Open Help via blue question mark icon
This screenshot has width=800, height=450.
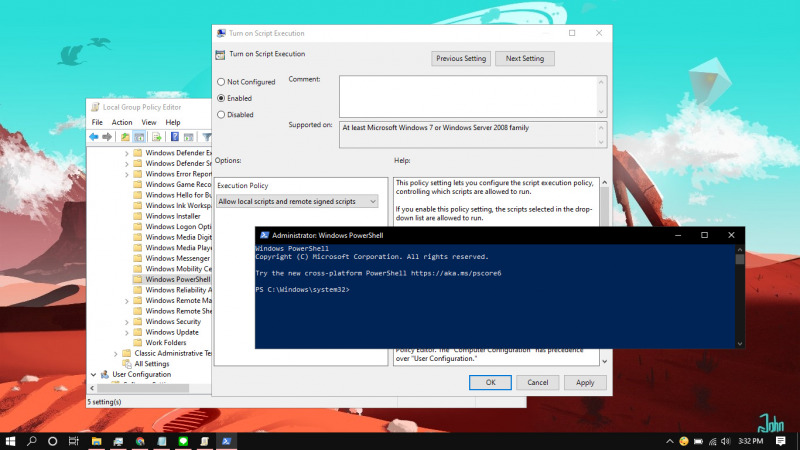point(174,137)
